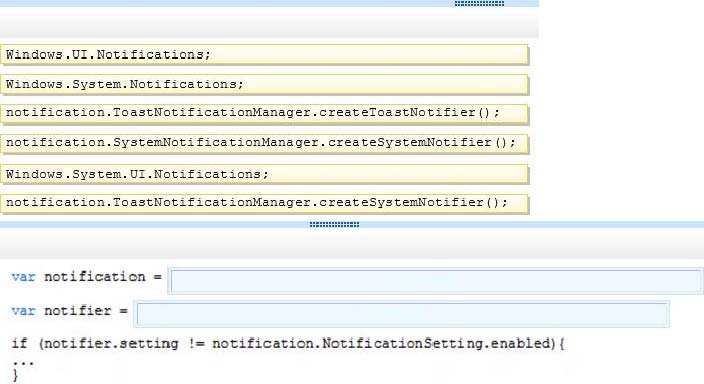
Task: Select the Windows.System.UI.Notifications; code block
Action: coord(264,174)
